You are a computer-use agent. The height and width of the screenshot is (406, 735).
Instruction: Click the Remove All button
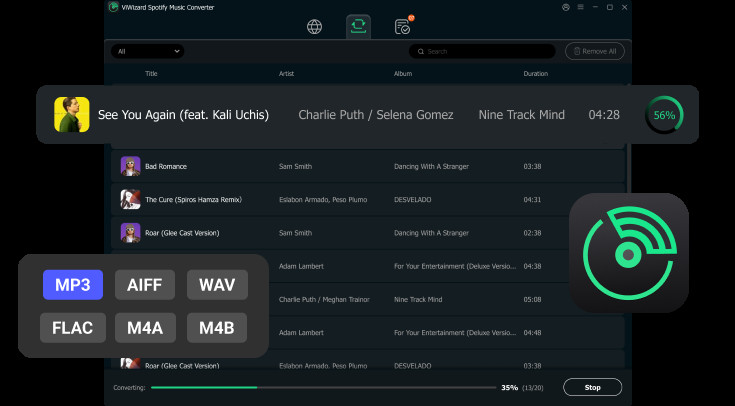[594, 51]
